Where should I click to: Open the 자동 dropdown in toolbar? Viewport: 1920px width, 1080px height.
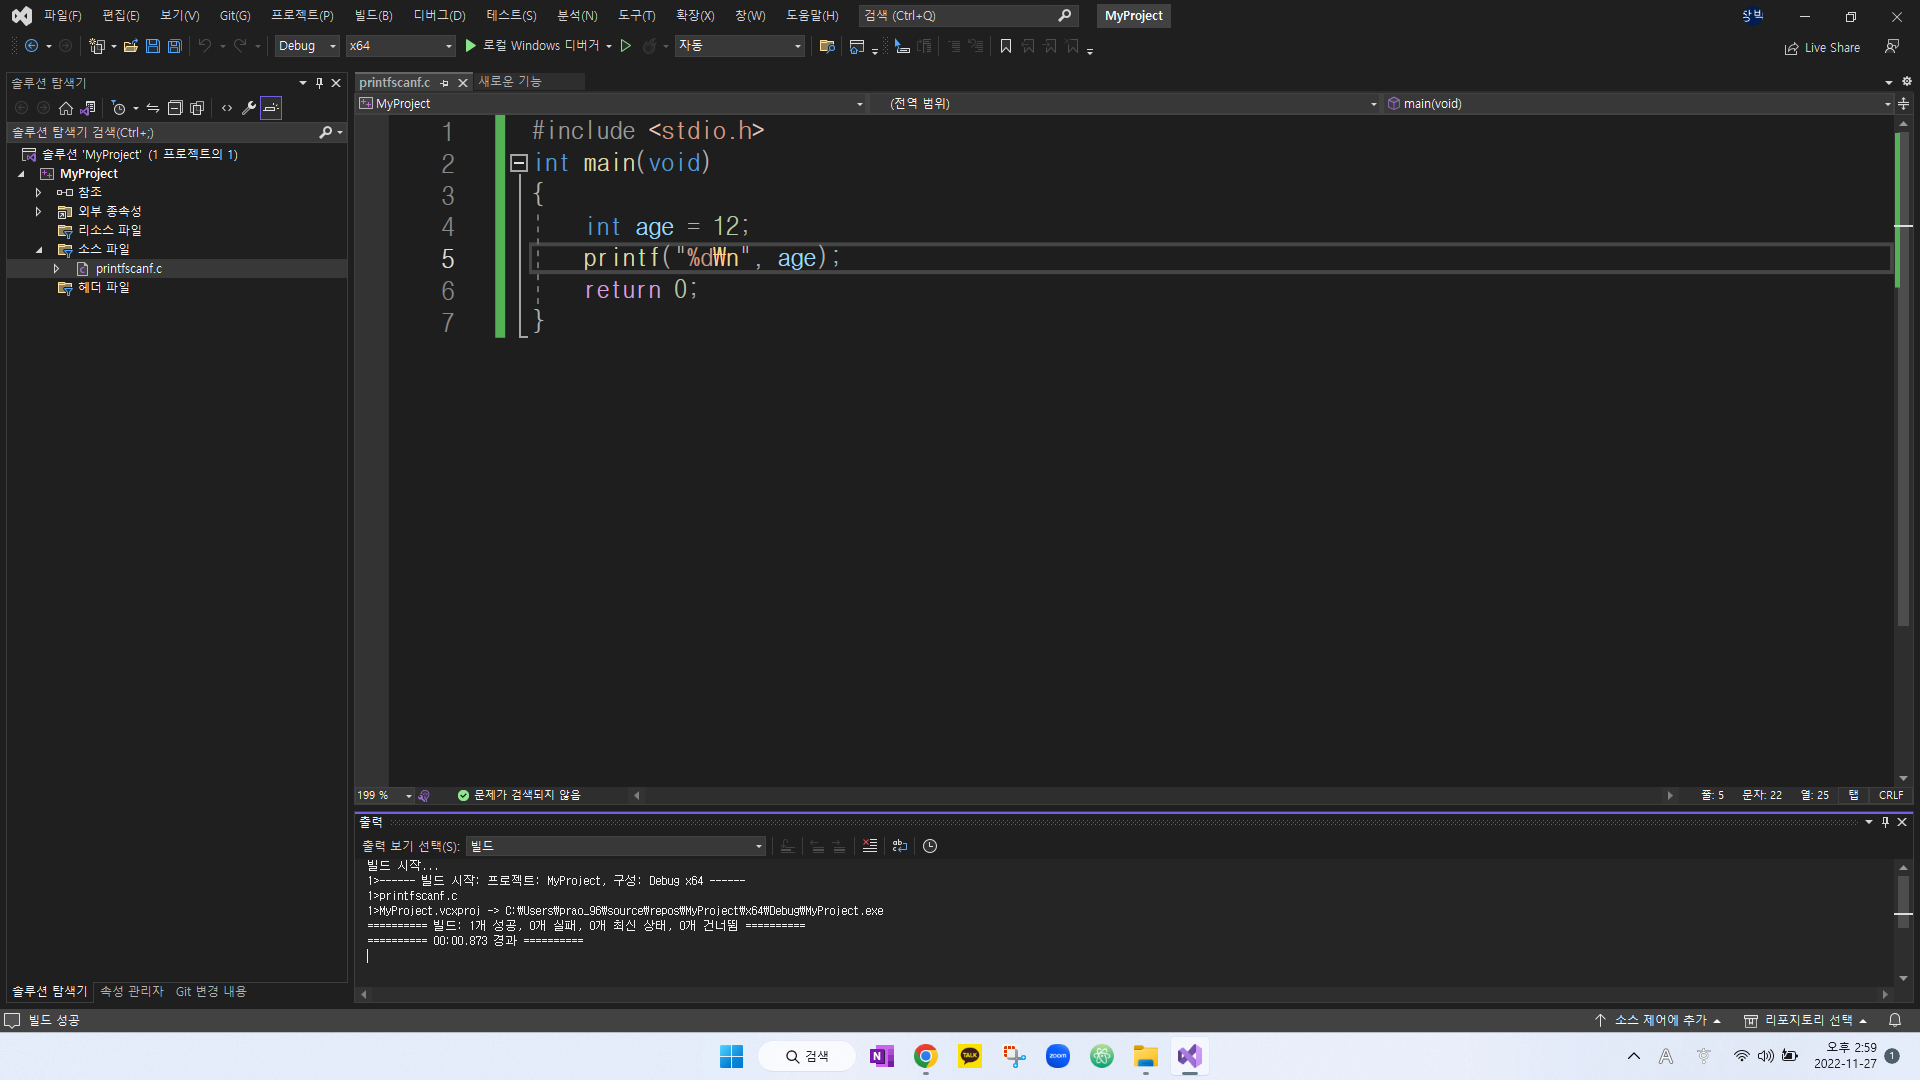740,46
